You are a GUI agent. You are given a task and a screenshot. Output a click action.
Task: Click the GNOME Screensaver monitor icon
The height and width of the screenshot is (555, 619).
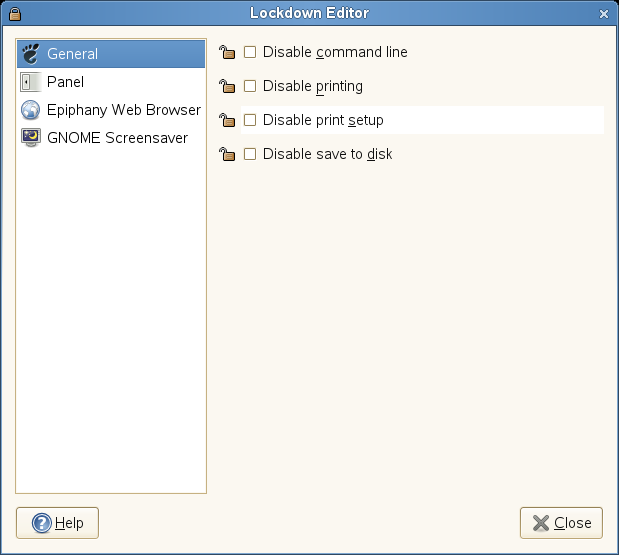(x=30, y=138)
